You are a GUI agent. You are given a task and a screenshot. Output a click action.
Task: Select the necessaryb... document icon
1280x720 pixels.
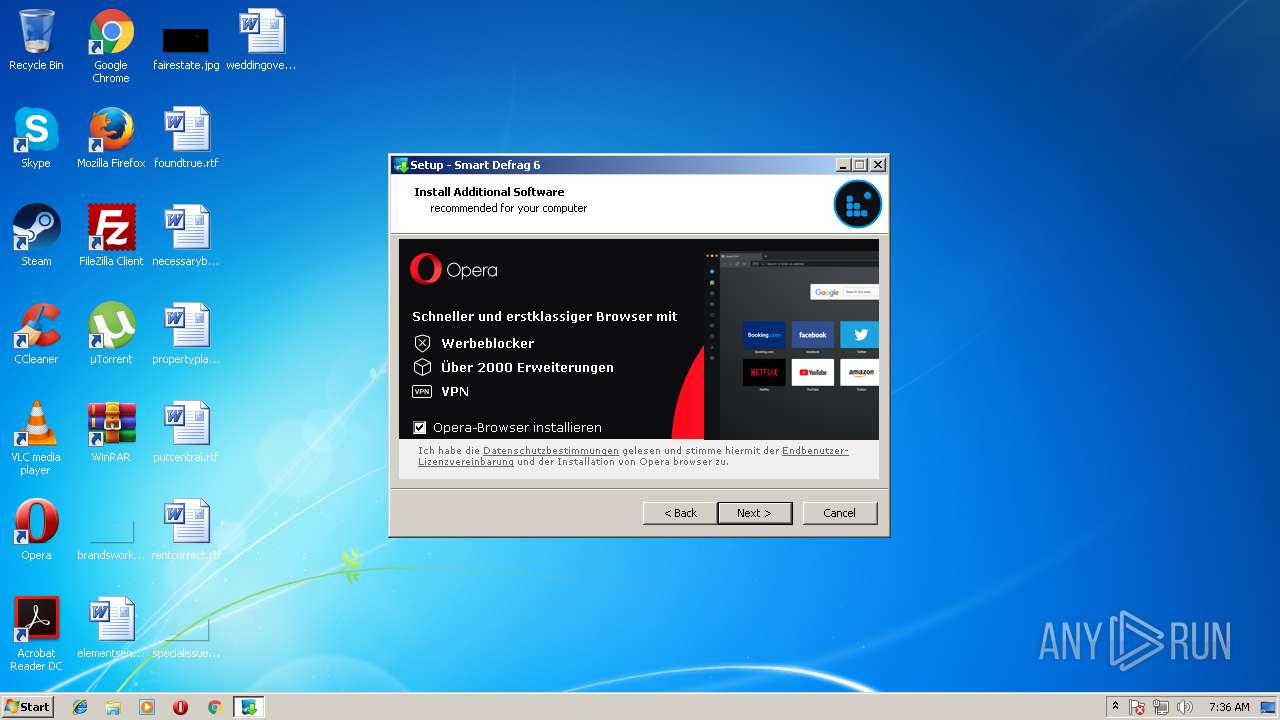coord(186,236)
